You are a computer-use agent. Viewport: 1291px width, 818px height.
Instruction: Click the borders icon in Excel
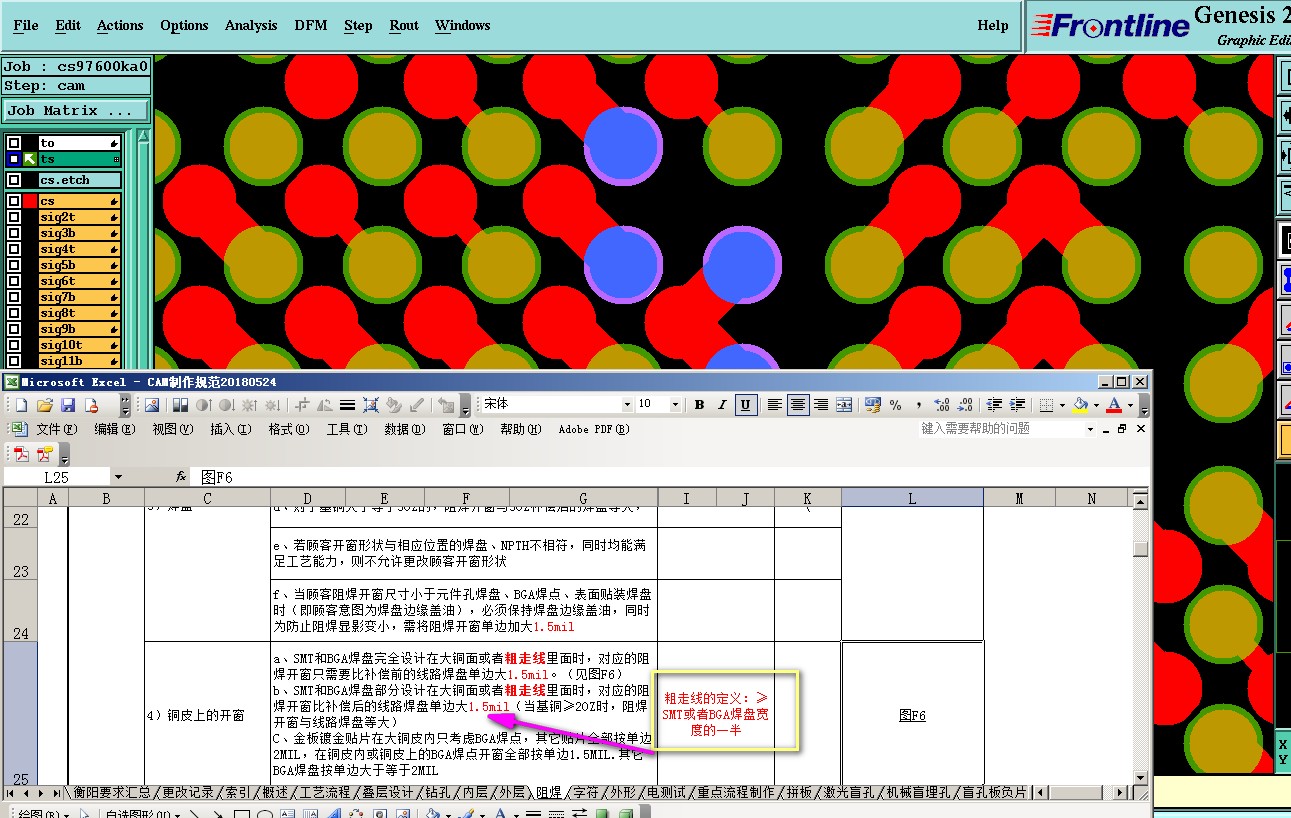coord(1046,405)
